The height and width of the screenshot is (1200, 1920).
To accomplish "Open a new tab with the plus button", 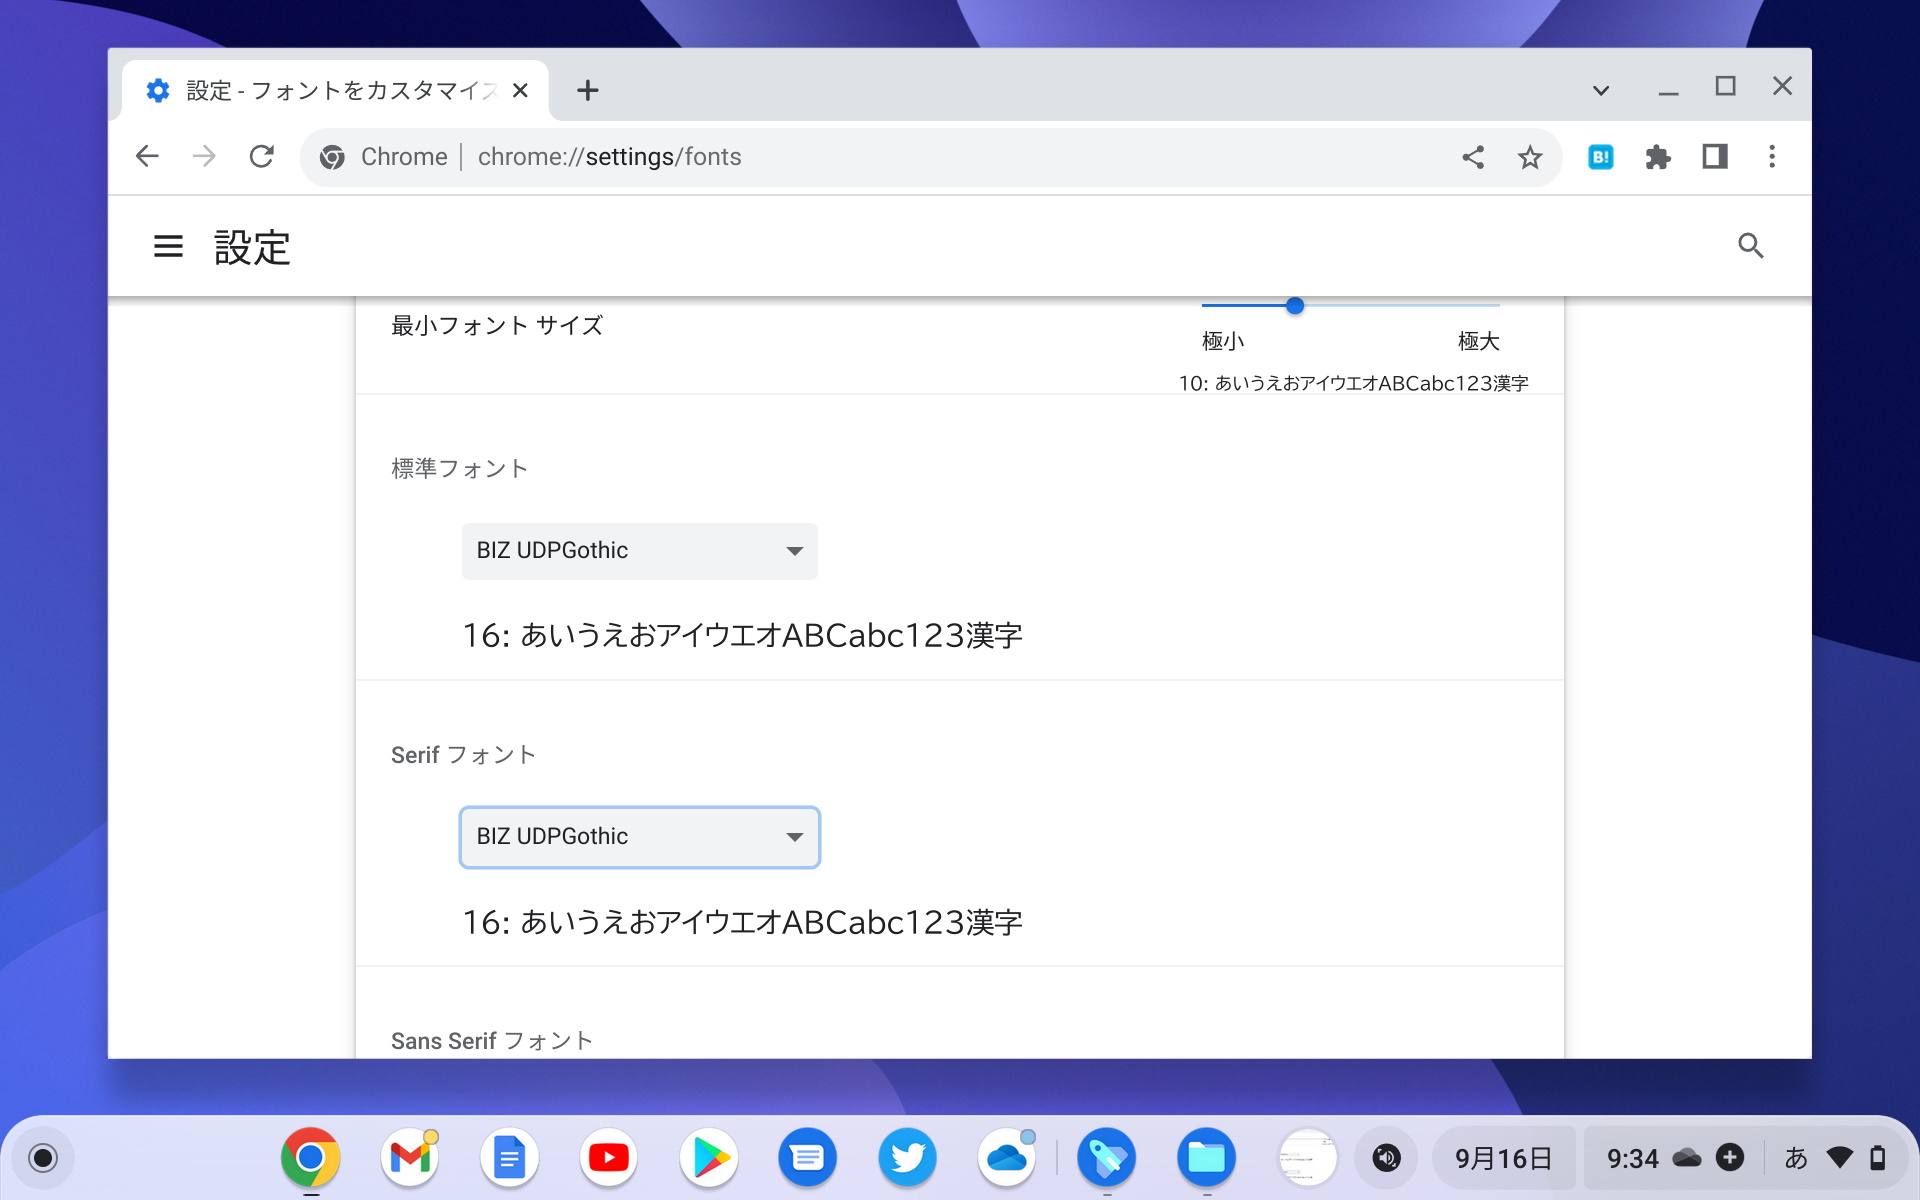I will [588, 90].
